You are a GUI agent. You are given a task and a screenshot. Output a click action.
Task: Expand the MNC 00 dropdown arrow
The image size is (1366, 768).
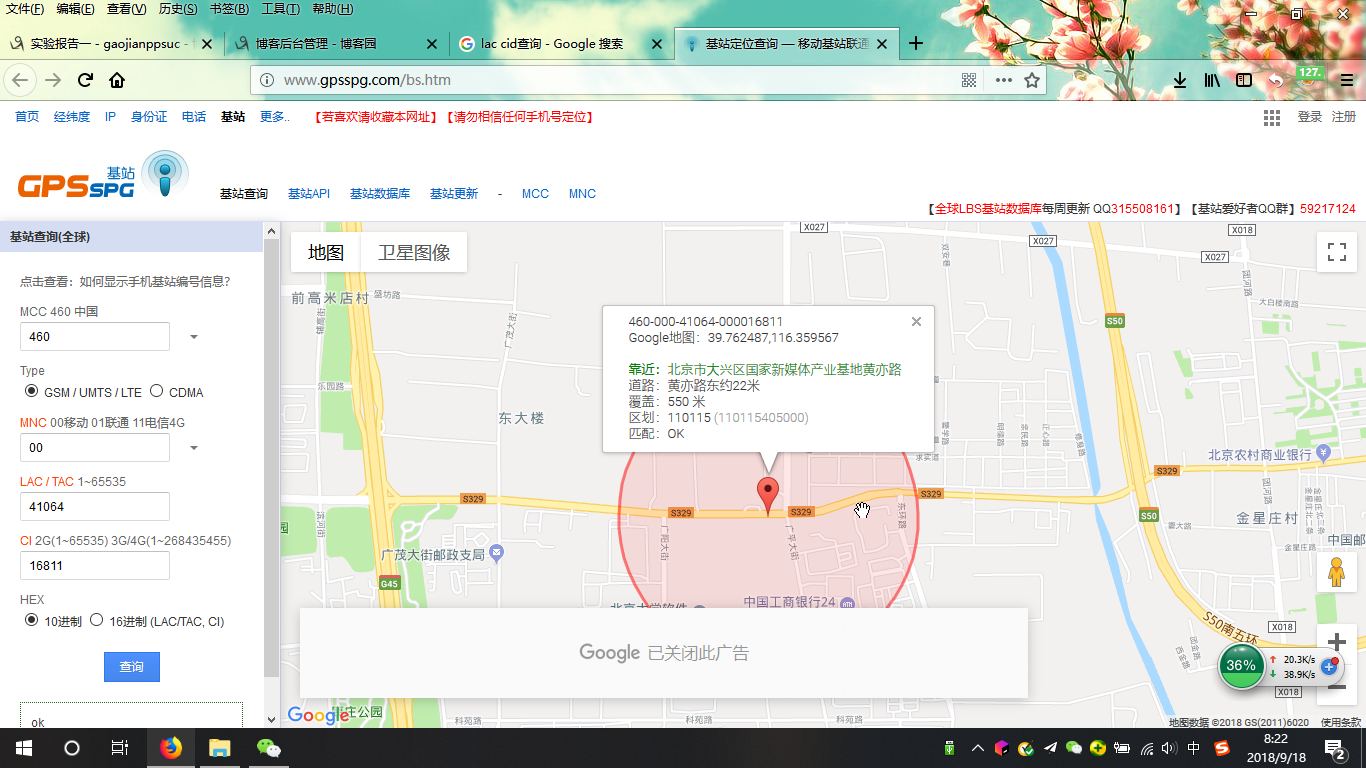pos(194,447)
